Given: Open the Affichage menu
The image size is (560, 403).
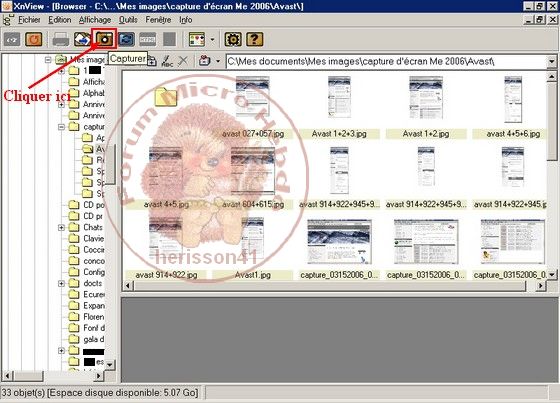Looking at the screenshot, I should tap(95, 20).
